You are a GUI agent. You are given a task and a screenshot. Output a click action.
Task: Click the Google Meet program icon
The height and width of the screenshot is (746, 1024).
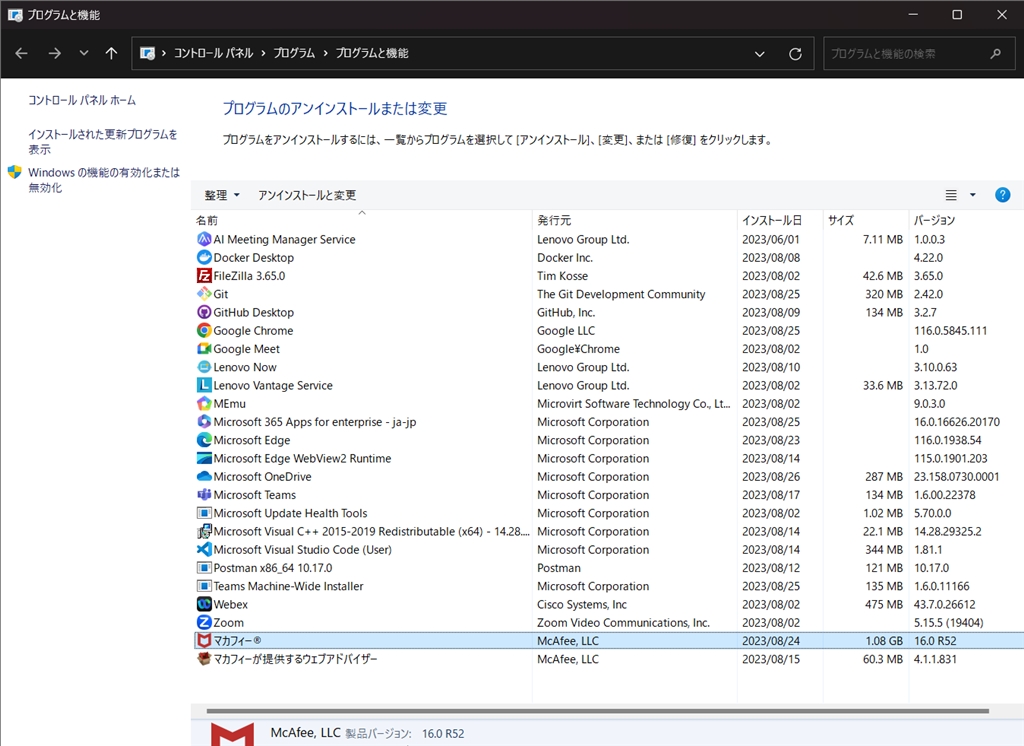click(x=204, y=349)
